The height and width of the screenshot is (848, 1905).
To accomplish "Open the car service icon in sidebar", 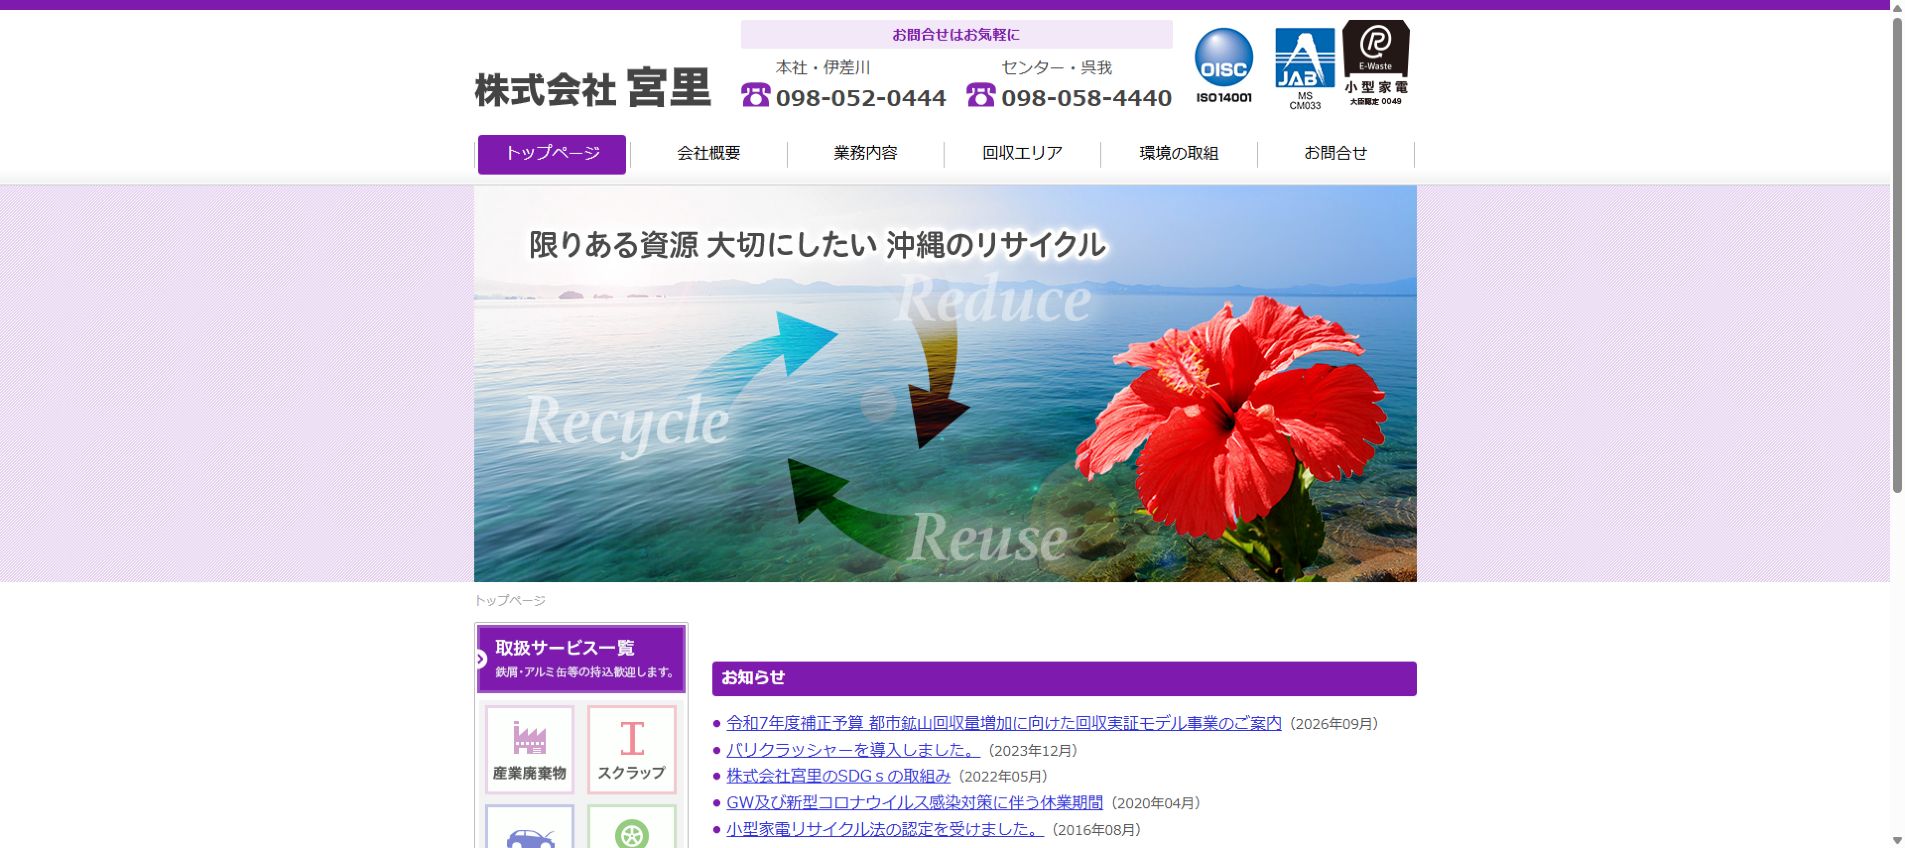I will click(x=529, y=827).
